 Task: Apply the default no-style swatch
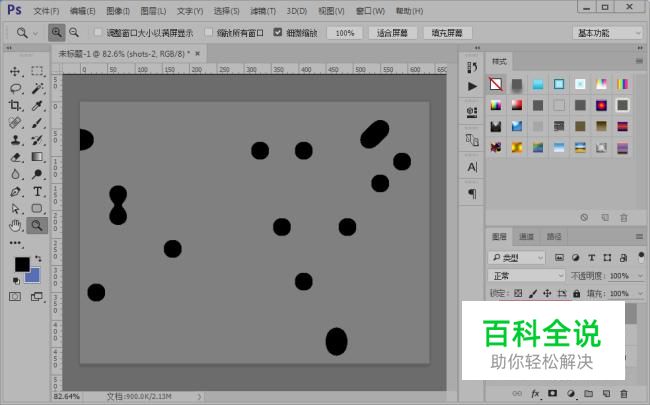tap(496, 84)
